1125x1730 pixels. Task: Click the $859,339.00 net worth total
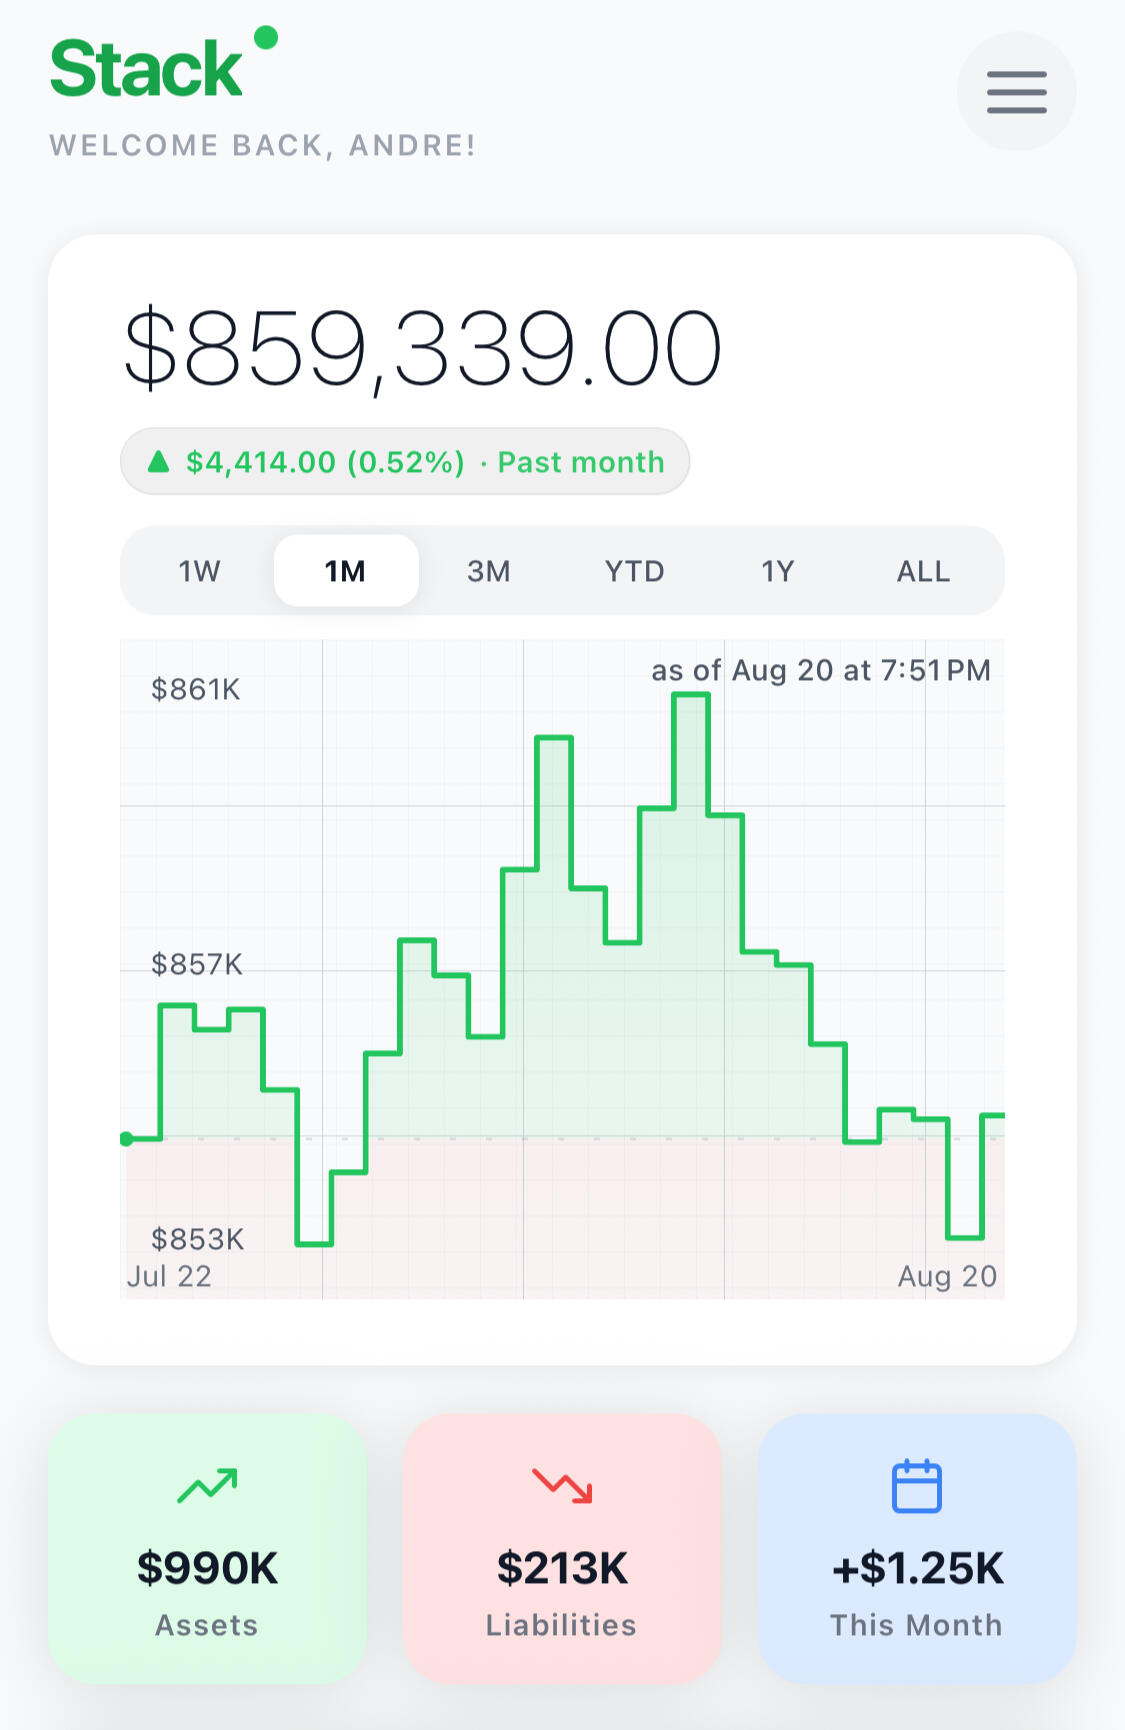[422, 349]
